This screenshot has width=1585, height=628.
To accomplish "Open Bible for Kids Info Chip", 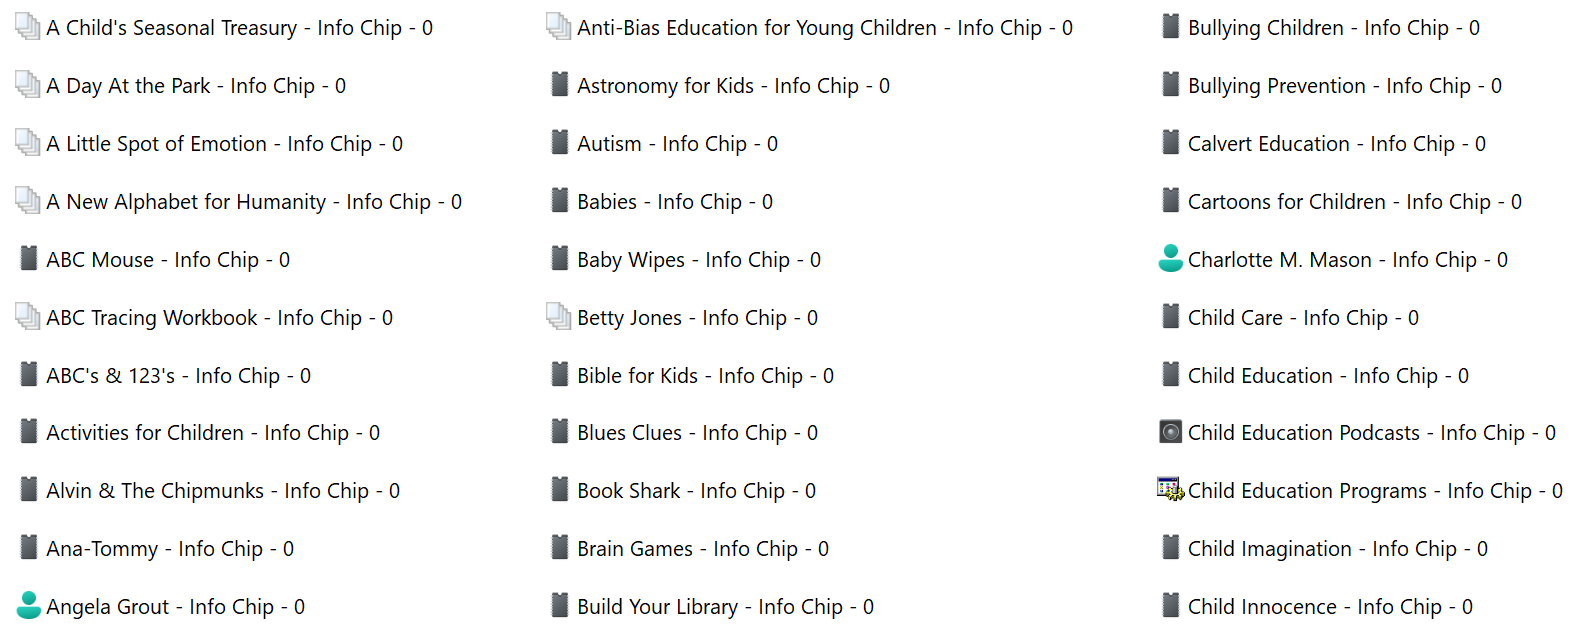I will pyautogui.click(x=705, y=376).
